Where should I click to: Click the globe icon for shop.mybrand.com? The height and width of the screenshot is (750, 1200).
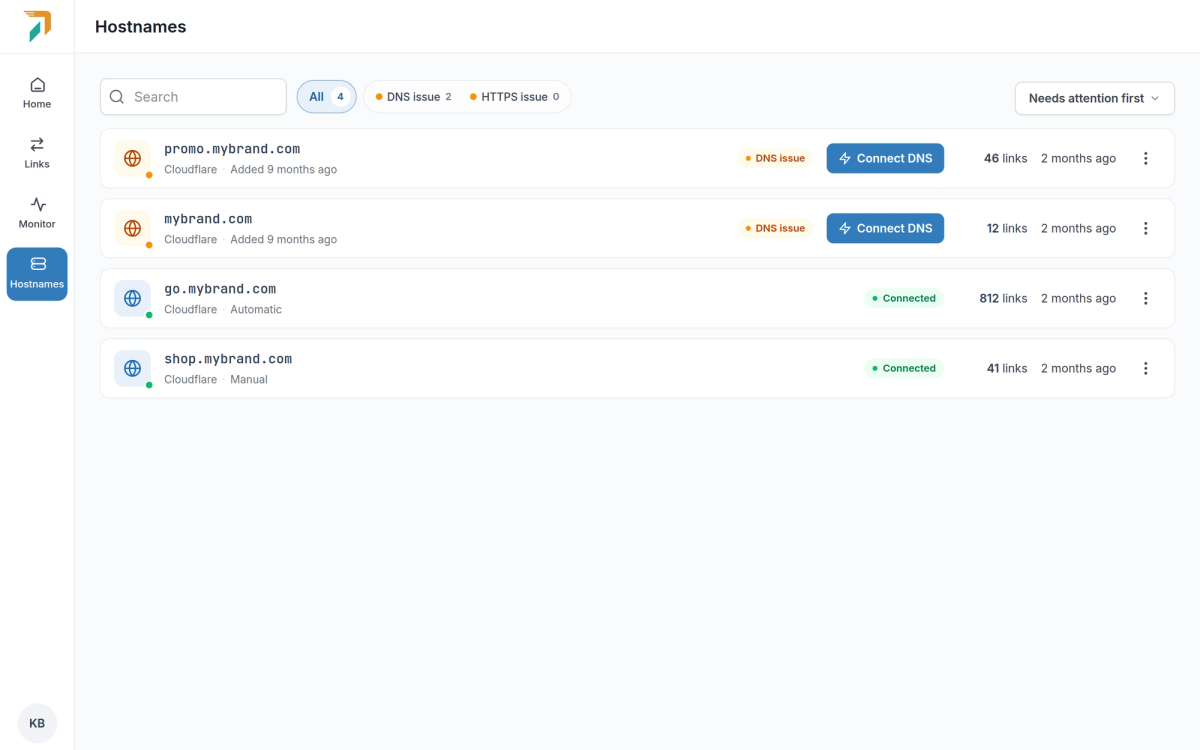[132, 368]
